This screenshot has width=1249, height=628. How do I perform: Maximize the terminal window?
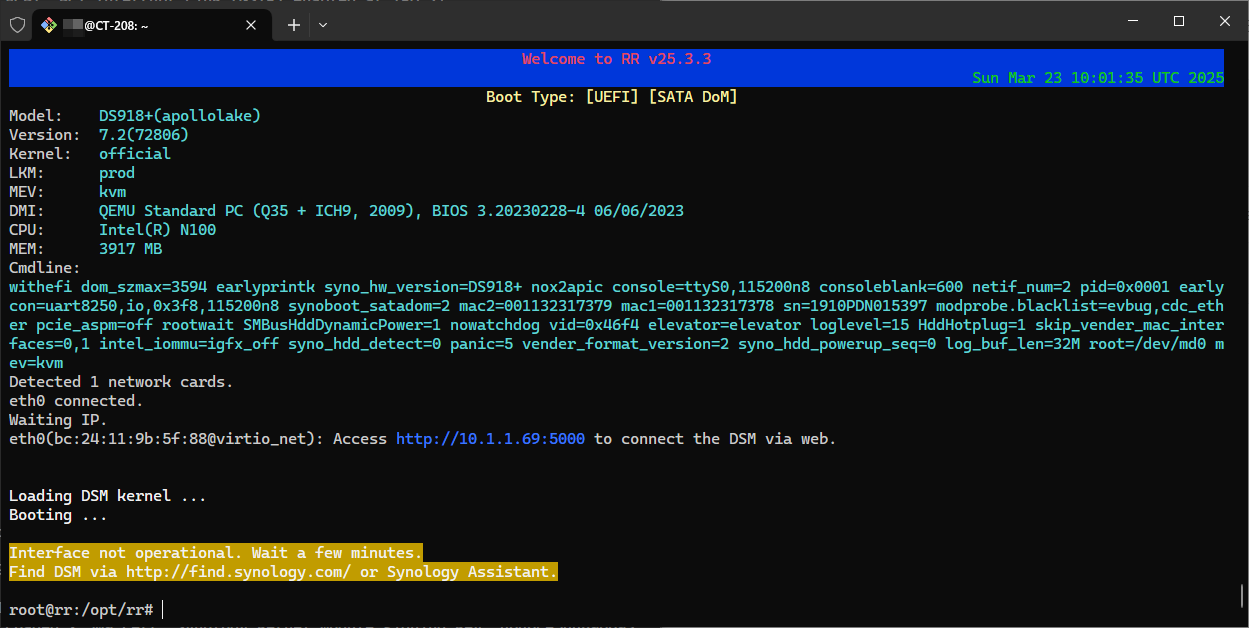pos(1179,22)
